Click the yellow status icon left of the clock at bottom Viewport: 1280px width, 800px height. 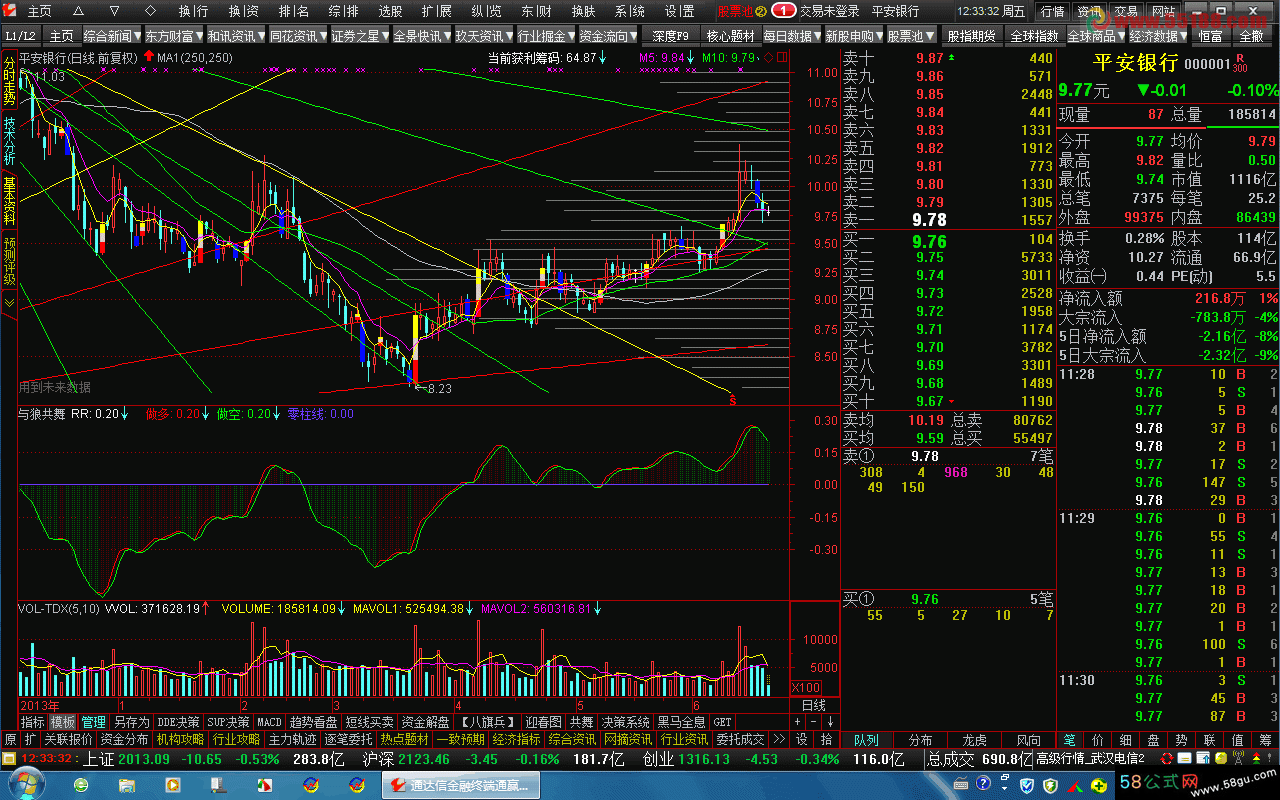pos(10,758)
